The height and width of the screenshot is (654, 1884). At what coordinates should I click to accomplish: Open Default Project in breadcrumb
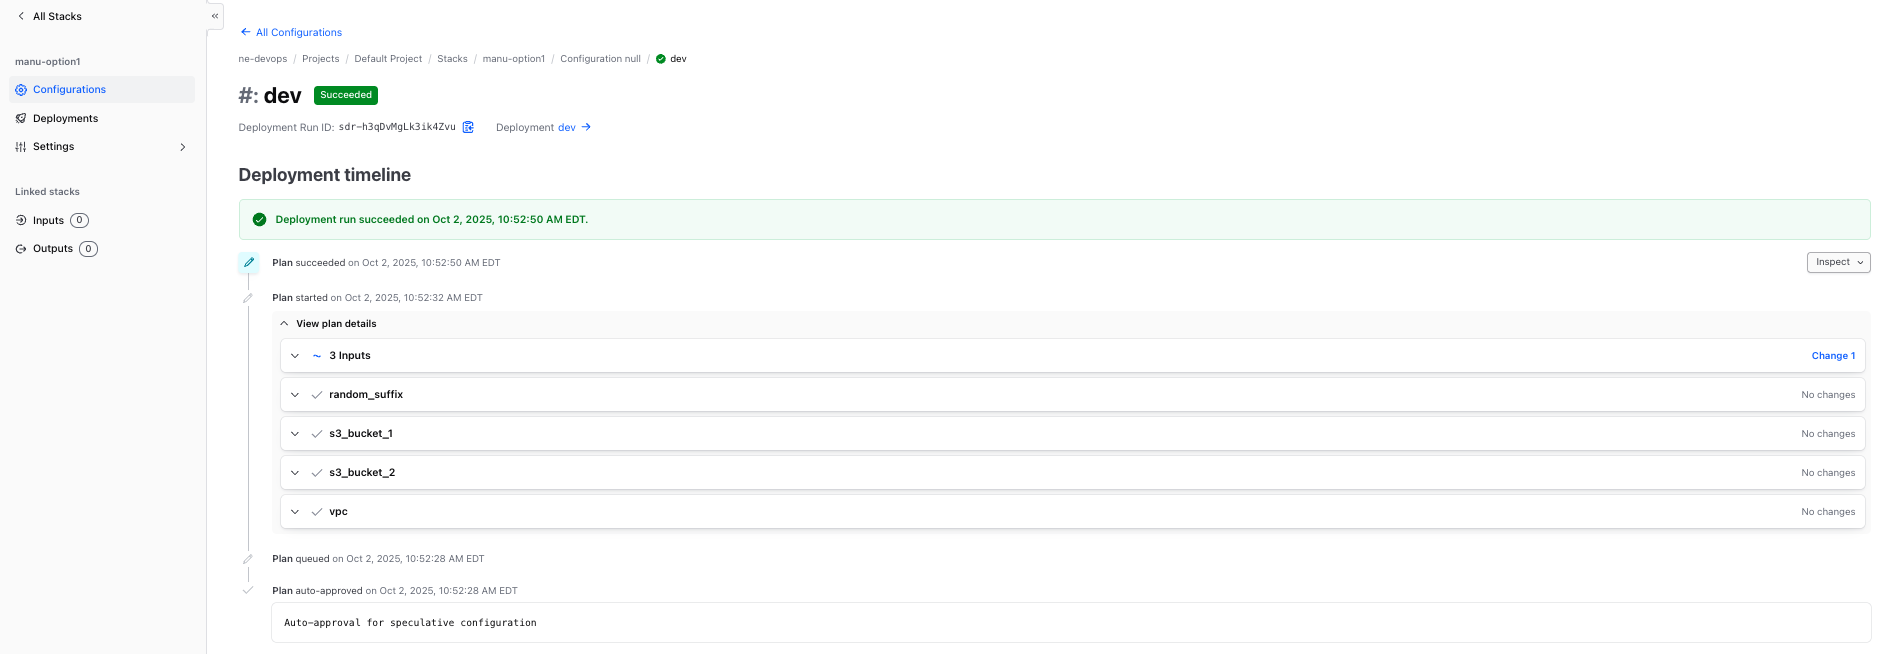(x=388, y=59)
